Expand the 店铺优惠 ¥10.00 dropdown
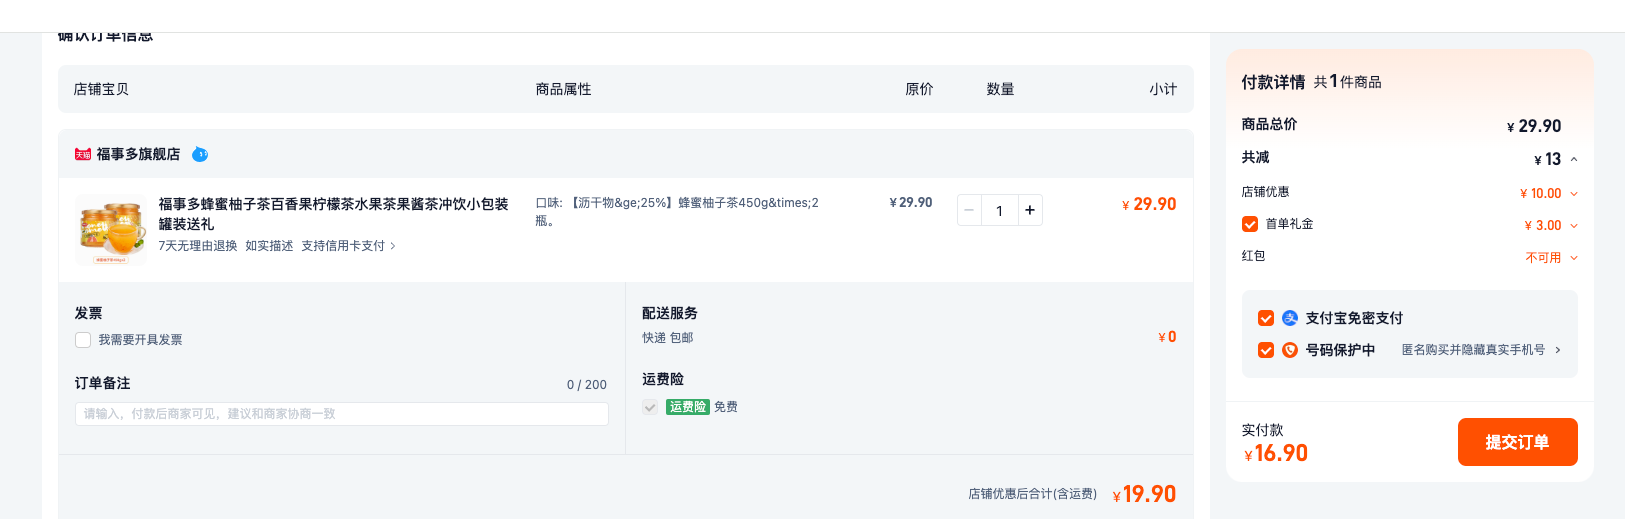 (x=1574, y=194)
